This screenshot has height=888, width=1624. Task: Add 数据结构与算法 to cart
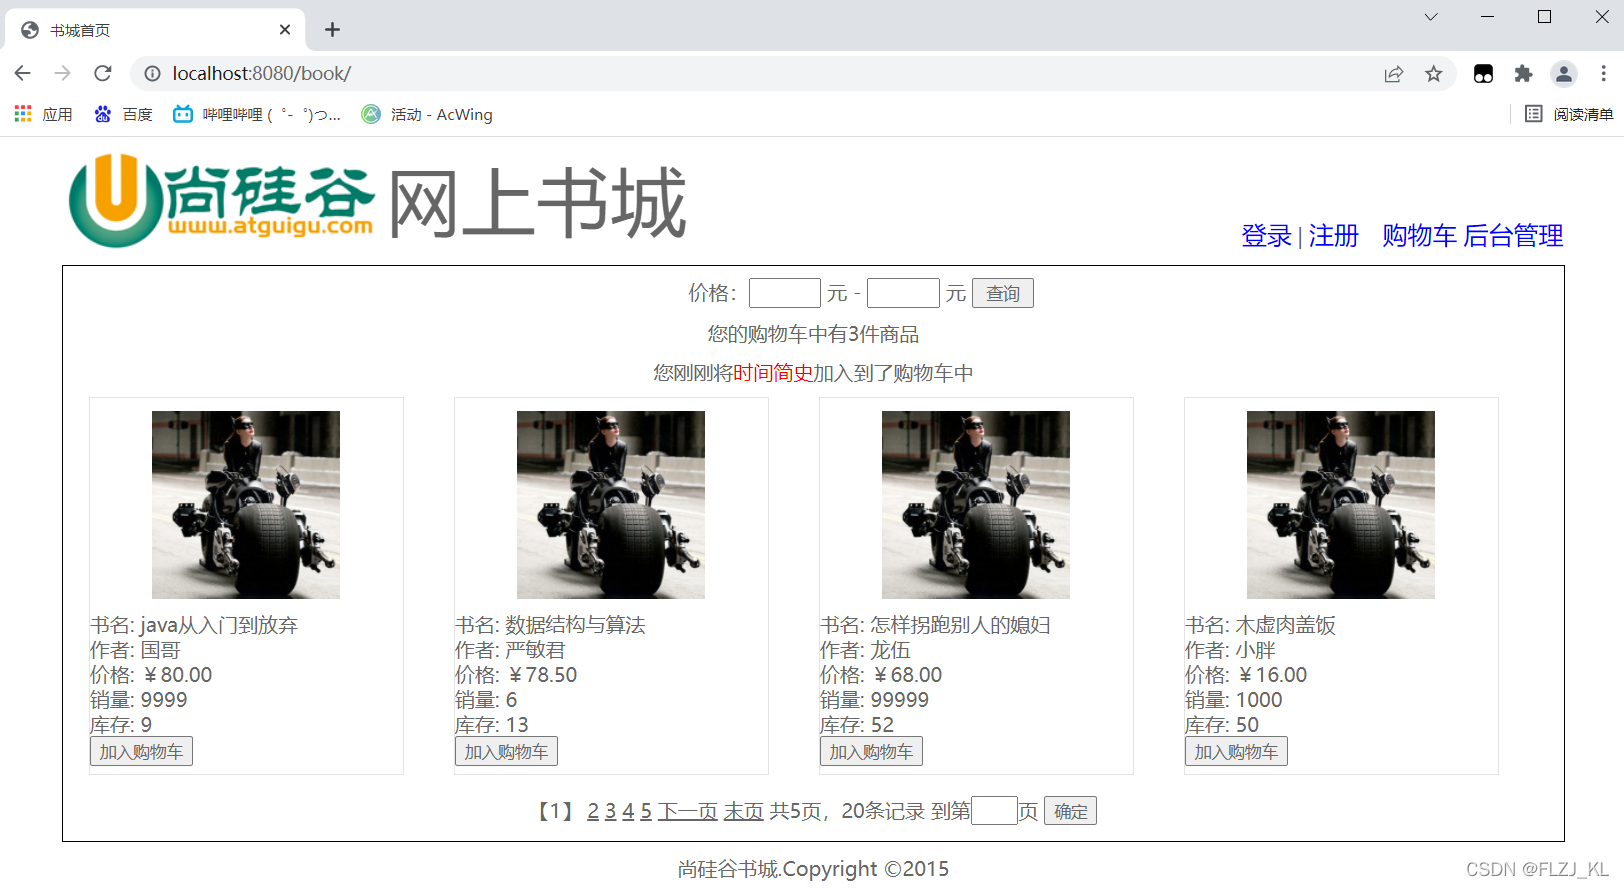click(x=506, y=751)
